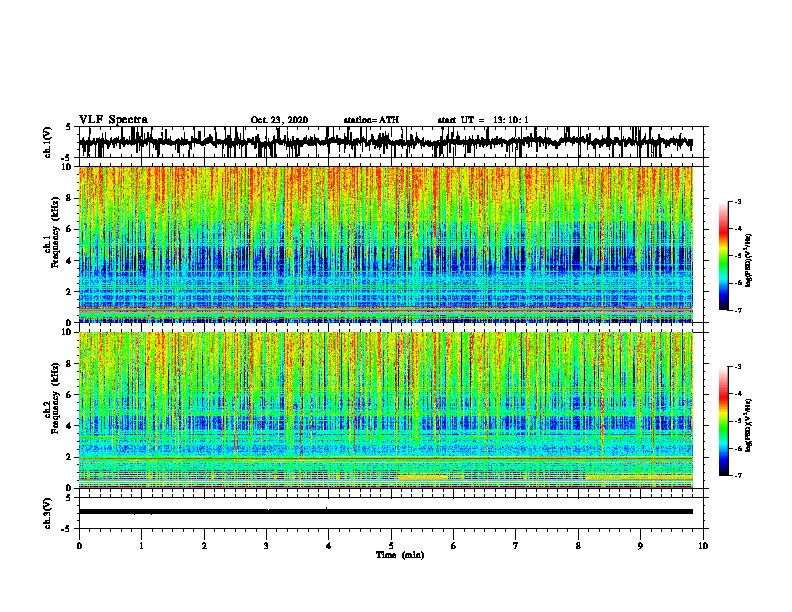
Task: Click the ch.1 color bar log(PSD) label
Action: (749, 260)
